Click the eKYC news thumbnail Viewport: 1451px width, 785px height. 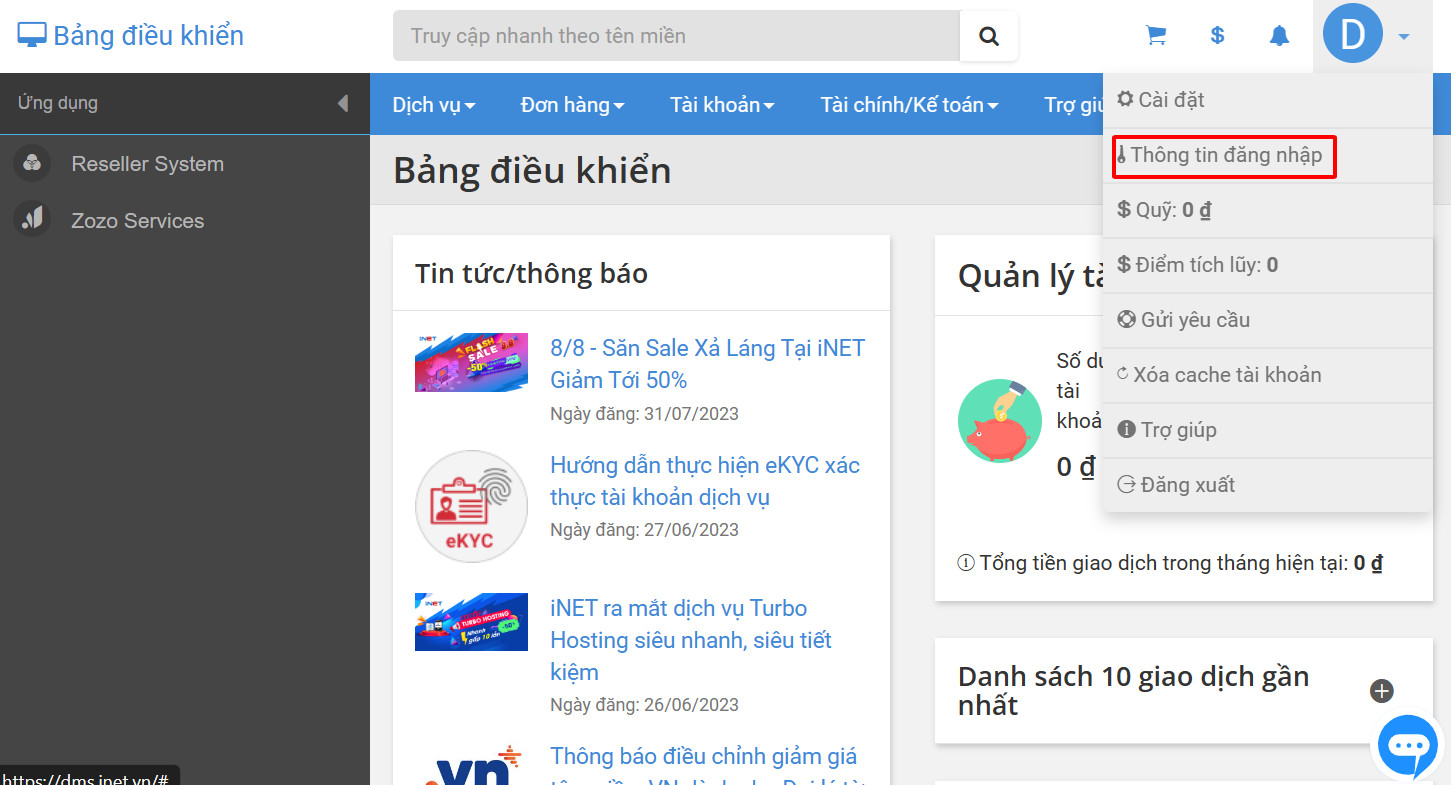coord(471,506)
